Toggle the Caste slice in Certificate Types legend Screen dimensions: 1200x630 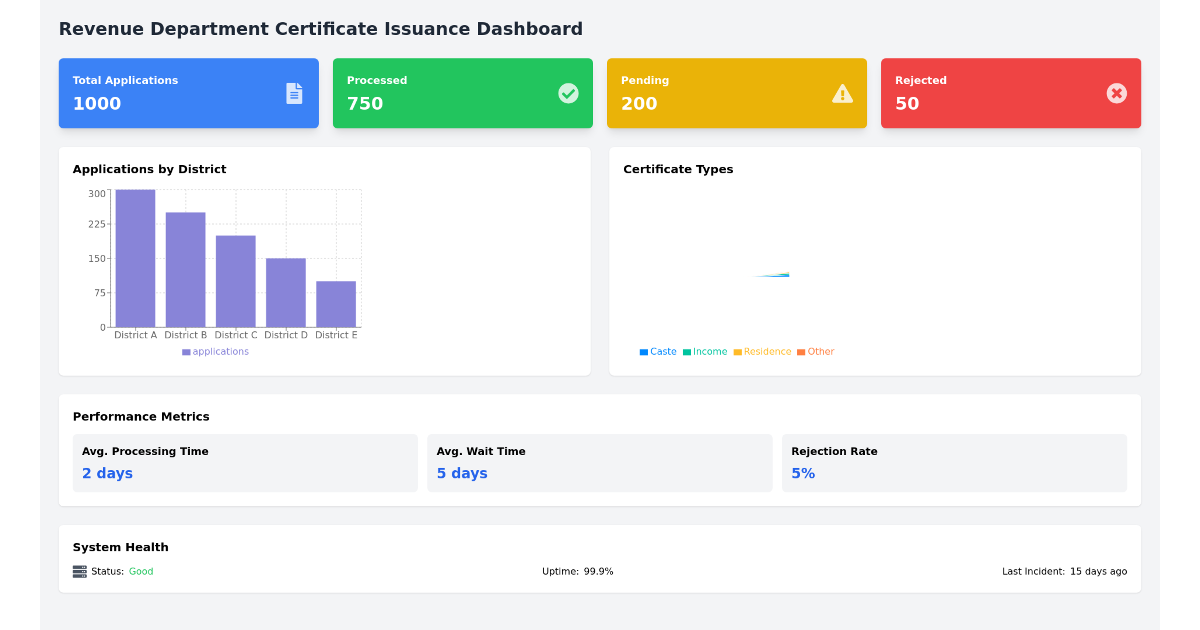point(658,351)
